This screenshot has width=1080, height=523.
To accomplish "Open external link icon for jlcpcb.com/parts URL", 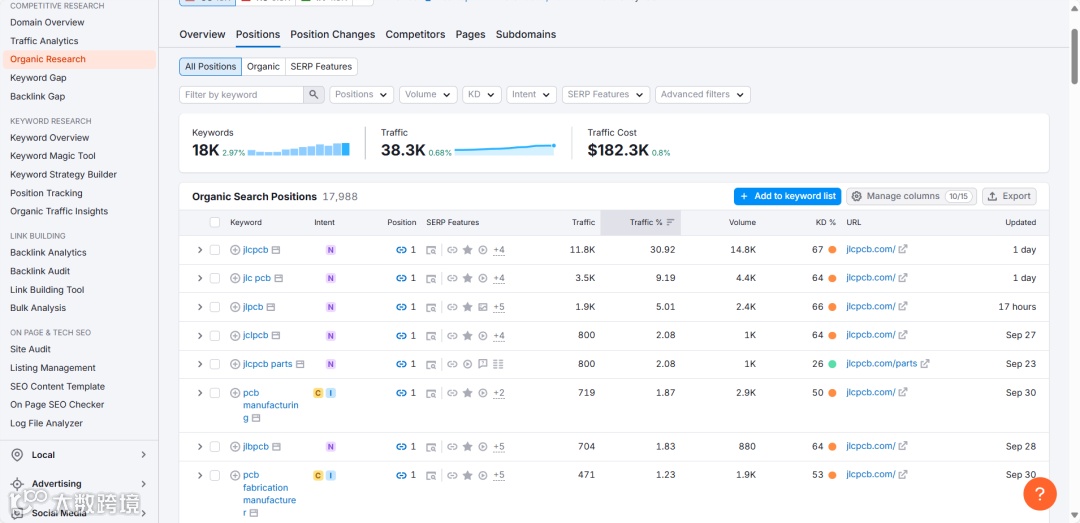I will click(x=925, y=363).
